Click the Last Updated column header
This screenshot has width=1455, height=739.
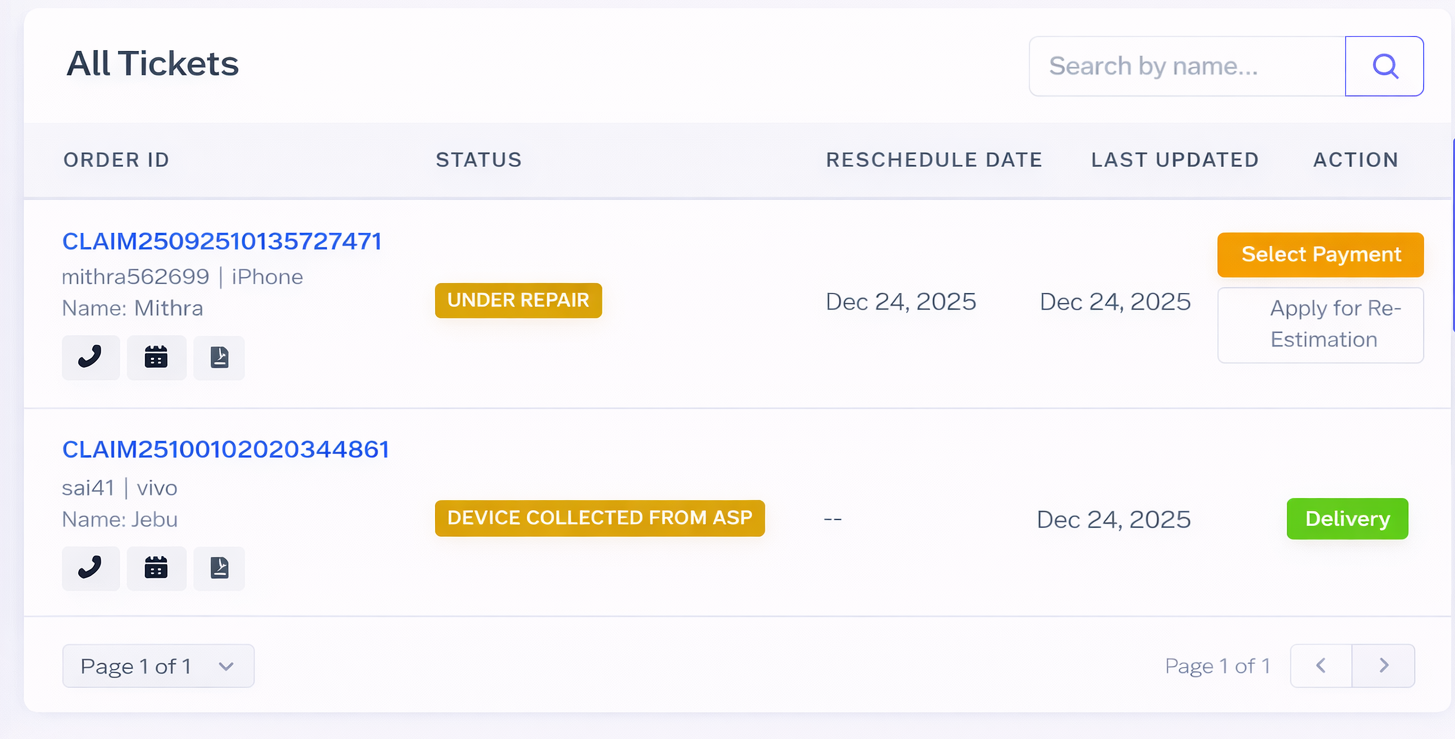point(1174,160)
